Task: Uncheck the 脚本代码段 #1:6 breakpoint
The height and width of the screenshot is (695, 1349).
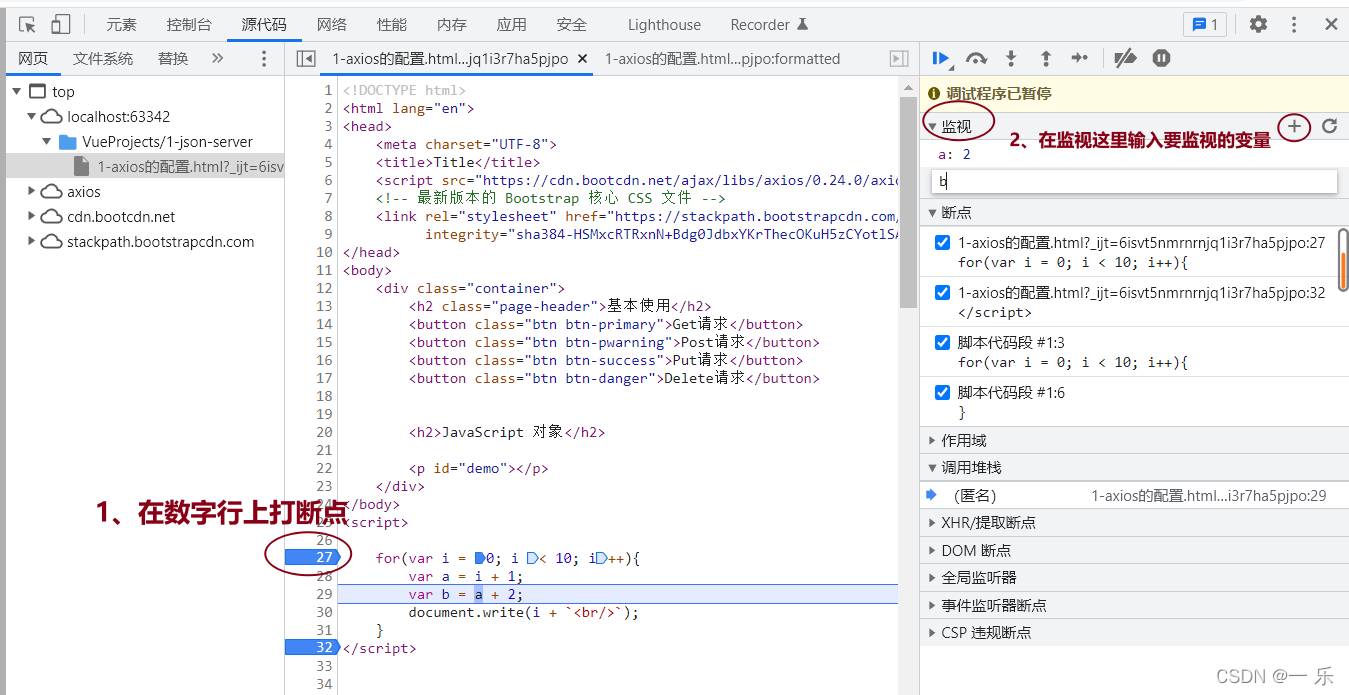Action: point(942,393)
